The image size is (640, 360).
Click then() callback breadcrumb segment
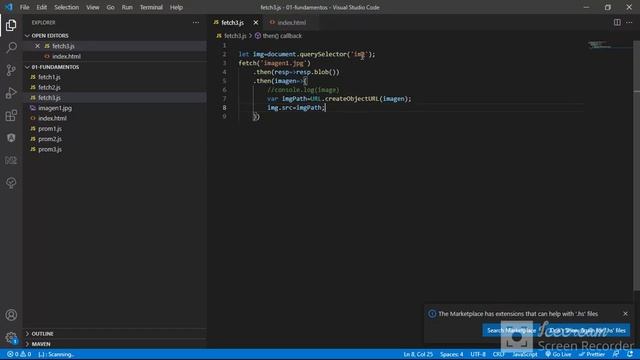coord(282,36)
